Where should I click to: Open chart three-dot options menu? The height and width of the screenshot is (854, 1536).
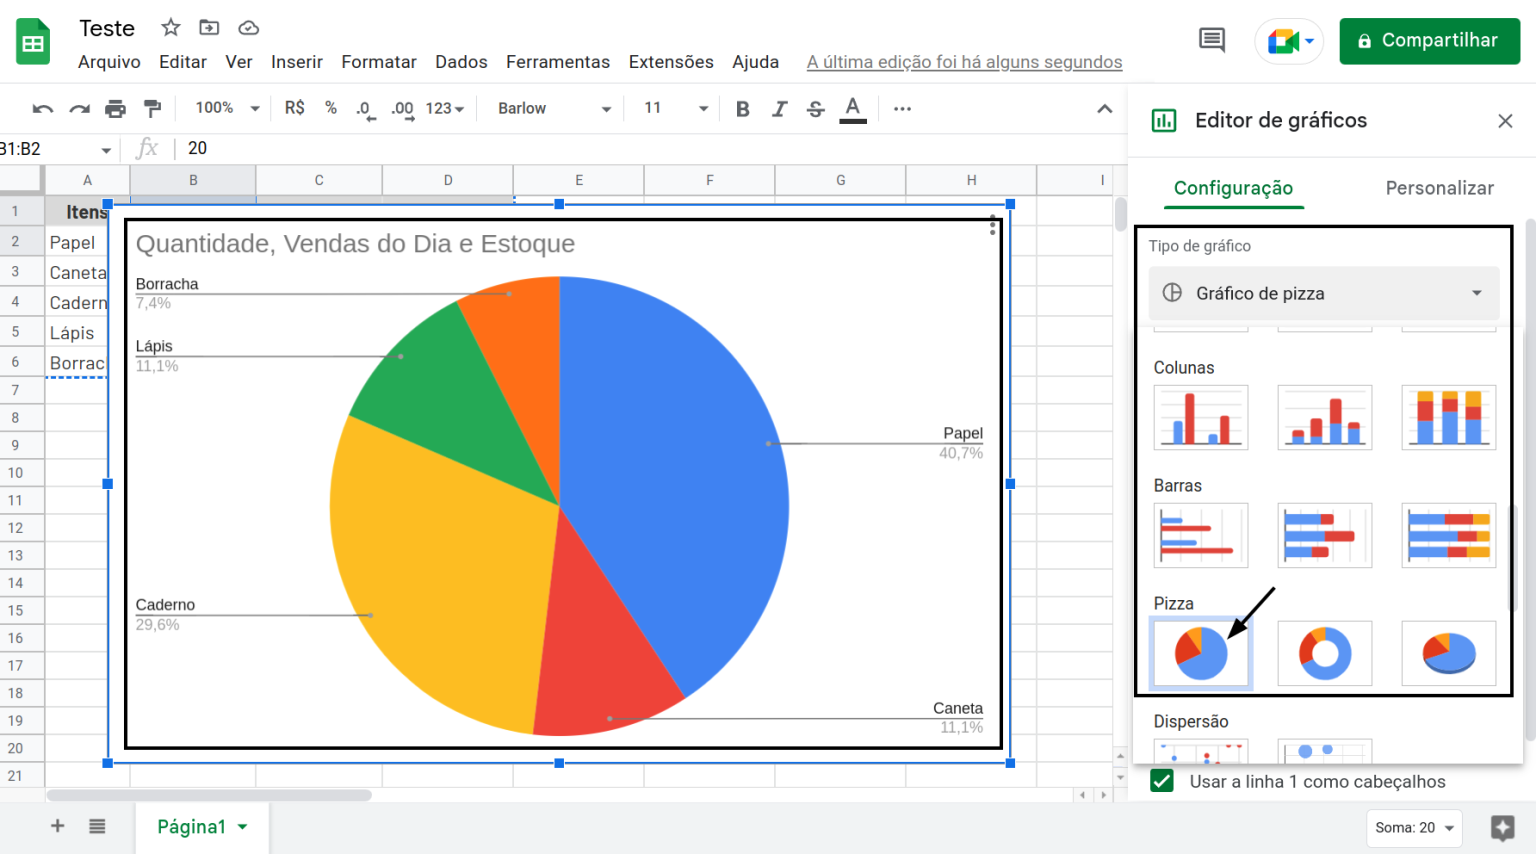tap(992, 226)
